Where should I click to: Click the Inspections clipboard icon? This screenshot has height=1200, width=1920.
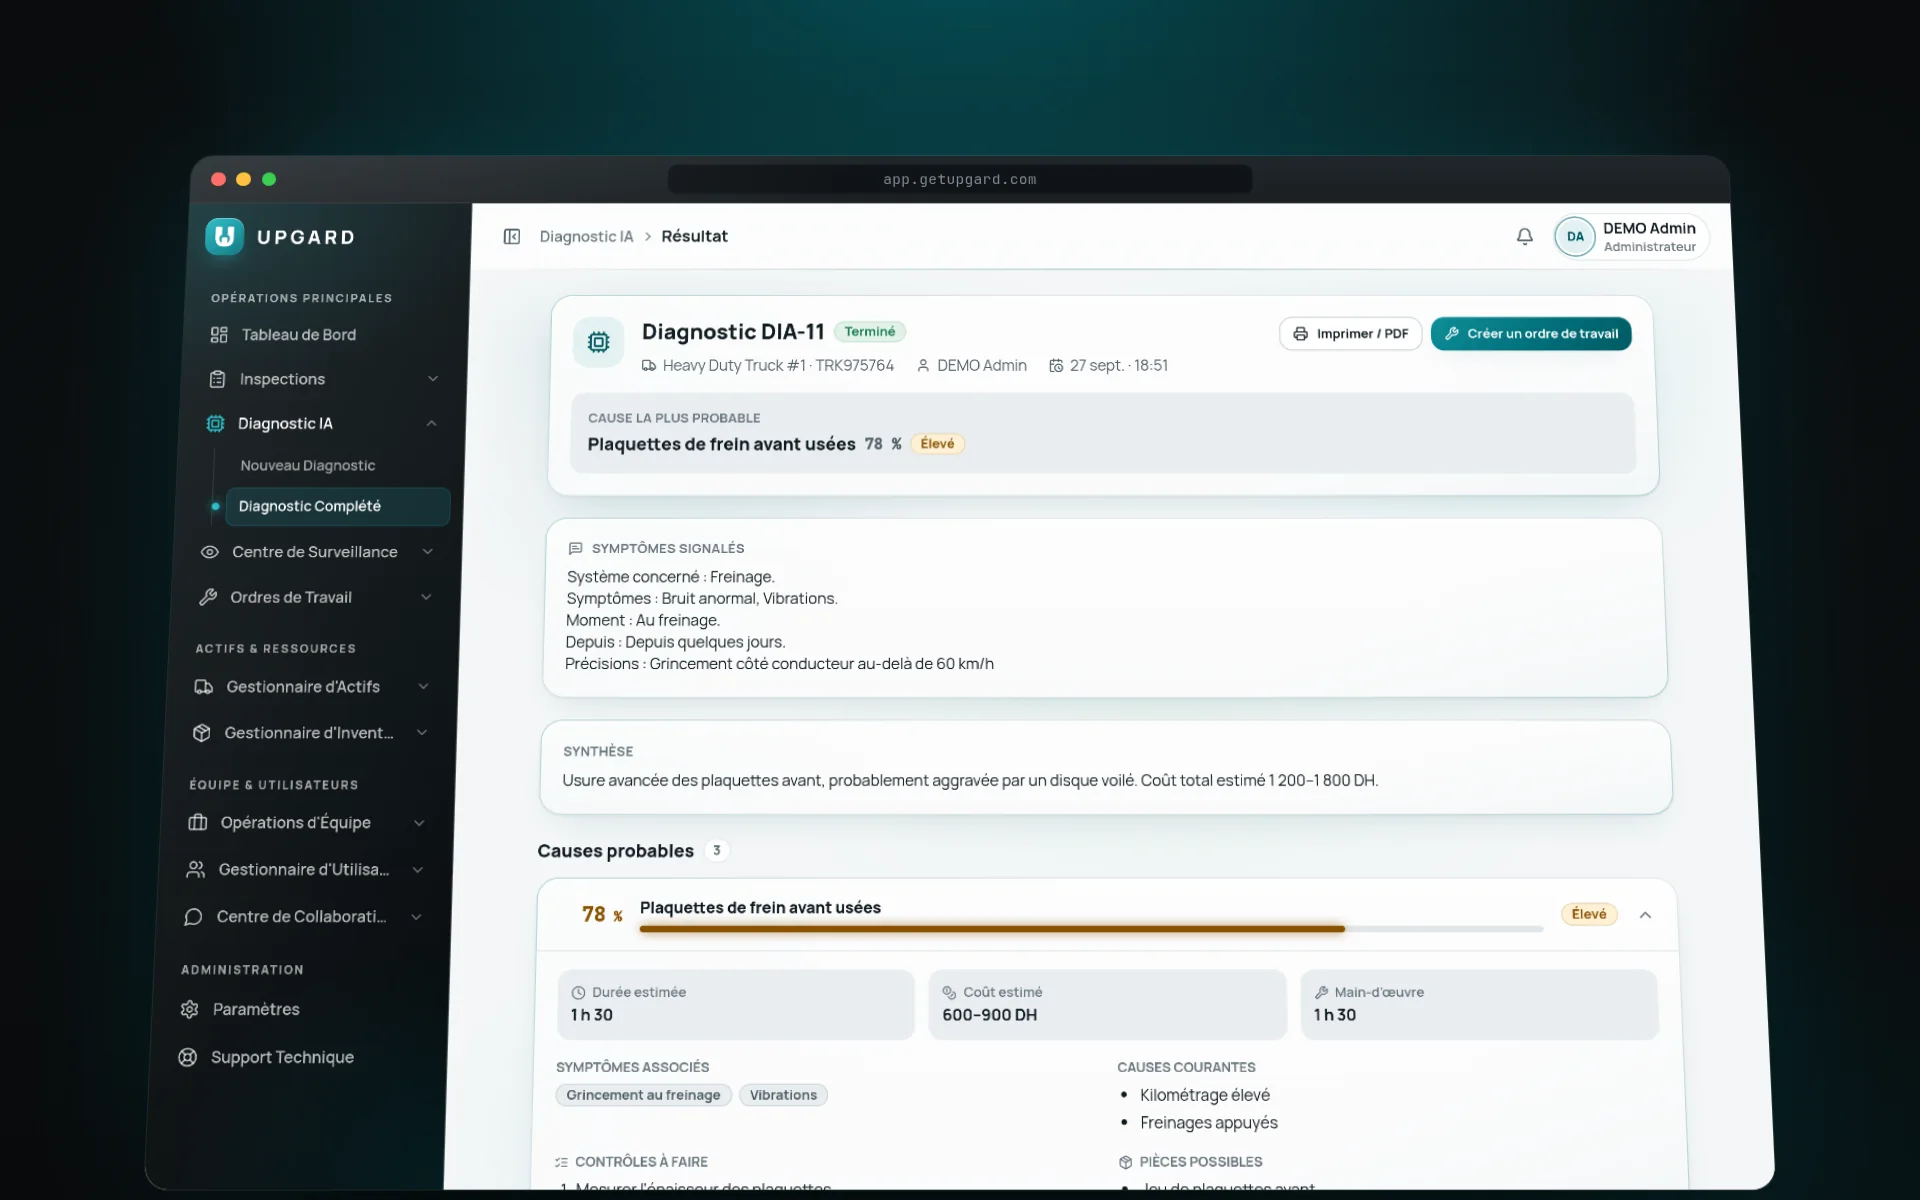click(217, 379)
